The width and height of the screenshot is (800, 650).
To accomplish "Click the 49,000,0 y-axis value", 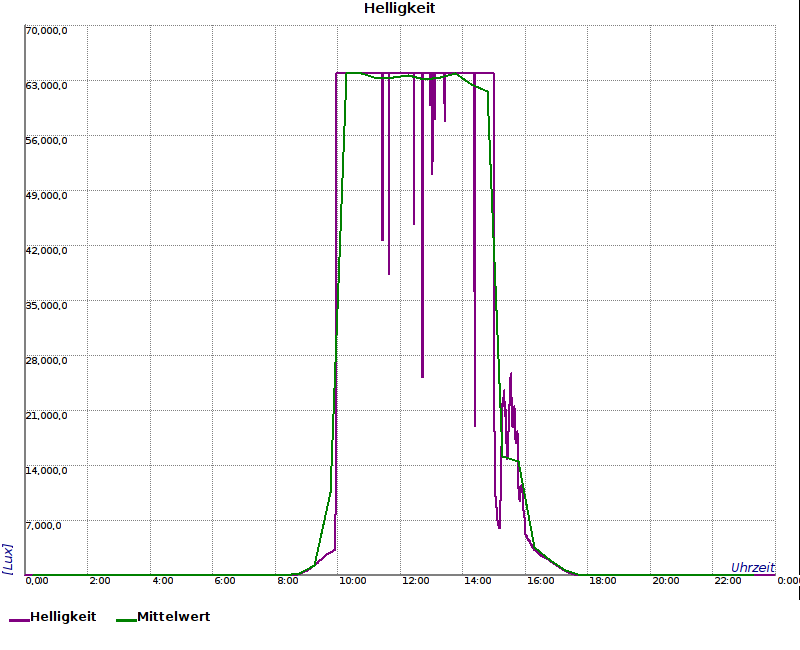I will click(x=46, y=196).
